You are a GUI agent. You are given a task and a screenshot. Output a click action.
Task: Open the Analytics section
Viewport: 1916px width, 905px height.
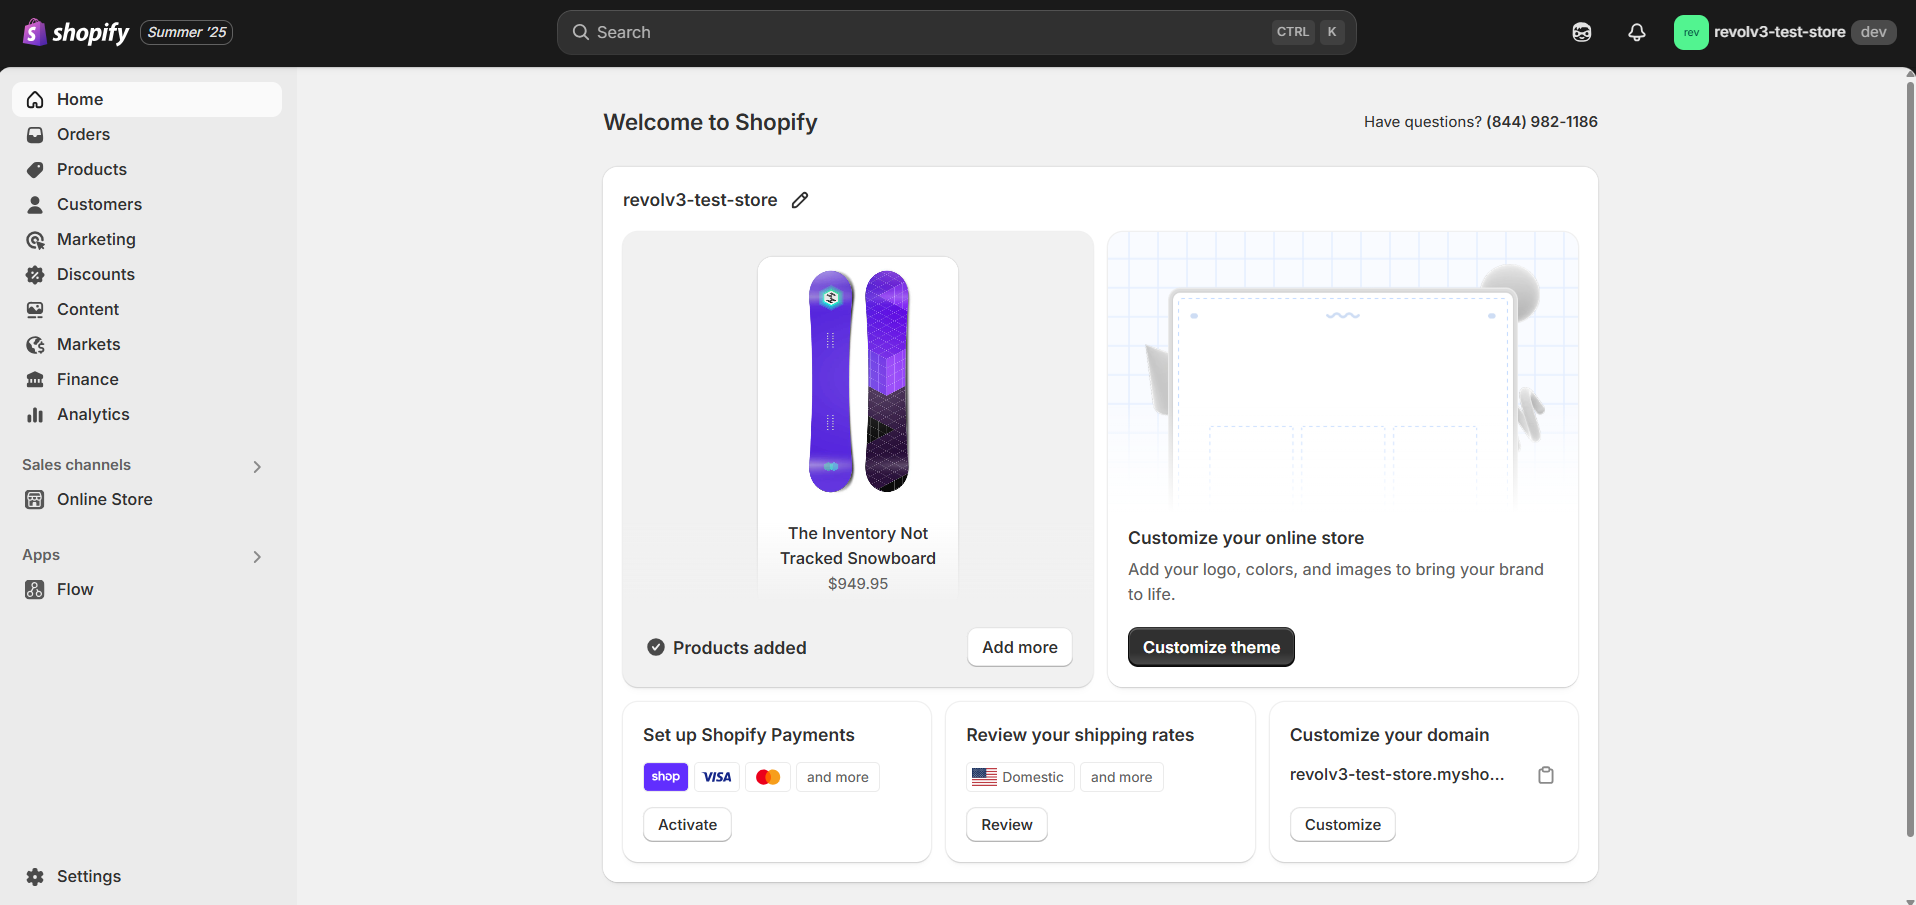(x=93, y=414)
